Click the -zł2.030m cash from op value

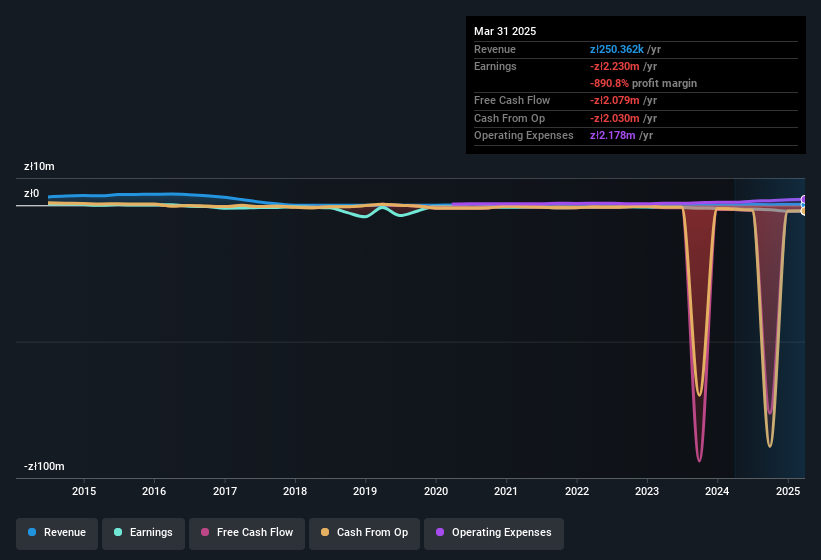(615, 118)
